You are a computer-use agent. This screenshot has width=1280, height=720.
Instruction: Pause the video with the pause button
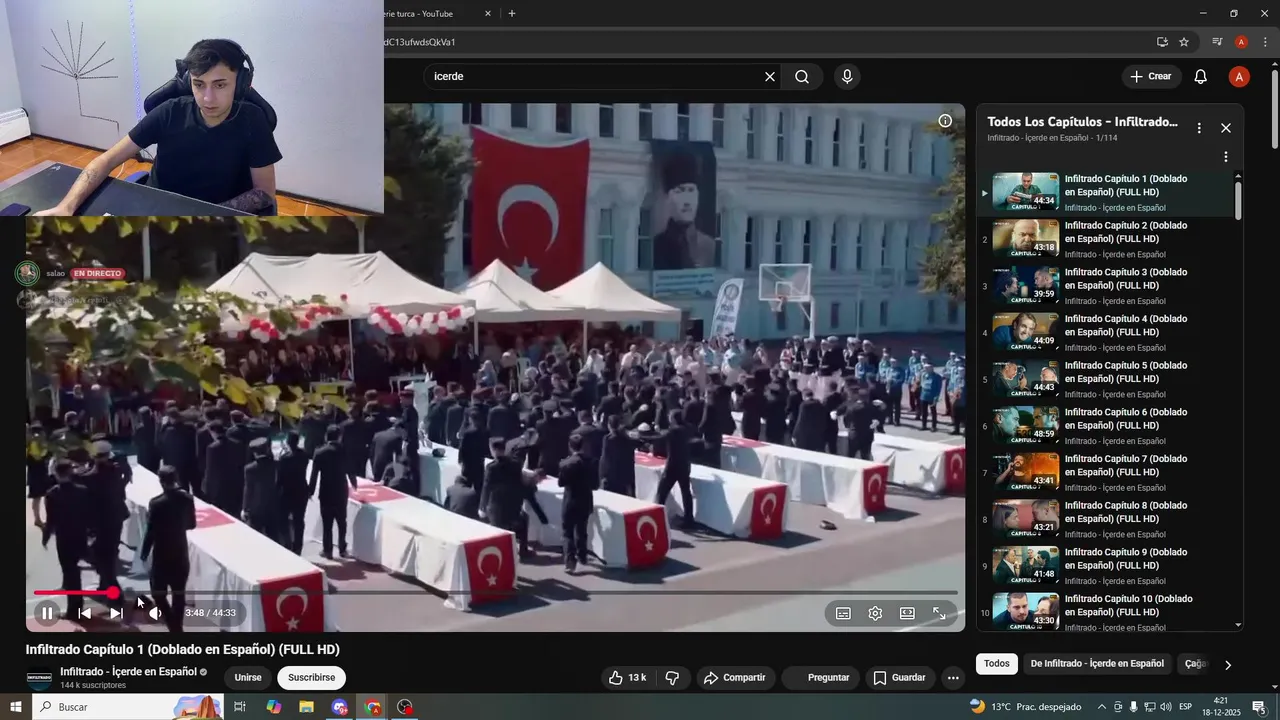47,613
